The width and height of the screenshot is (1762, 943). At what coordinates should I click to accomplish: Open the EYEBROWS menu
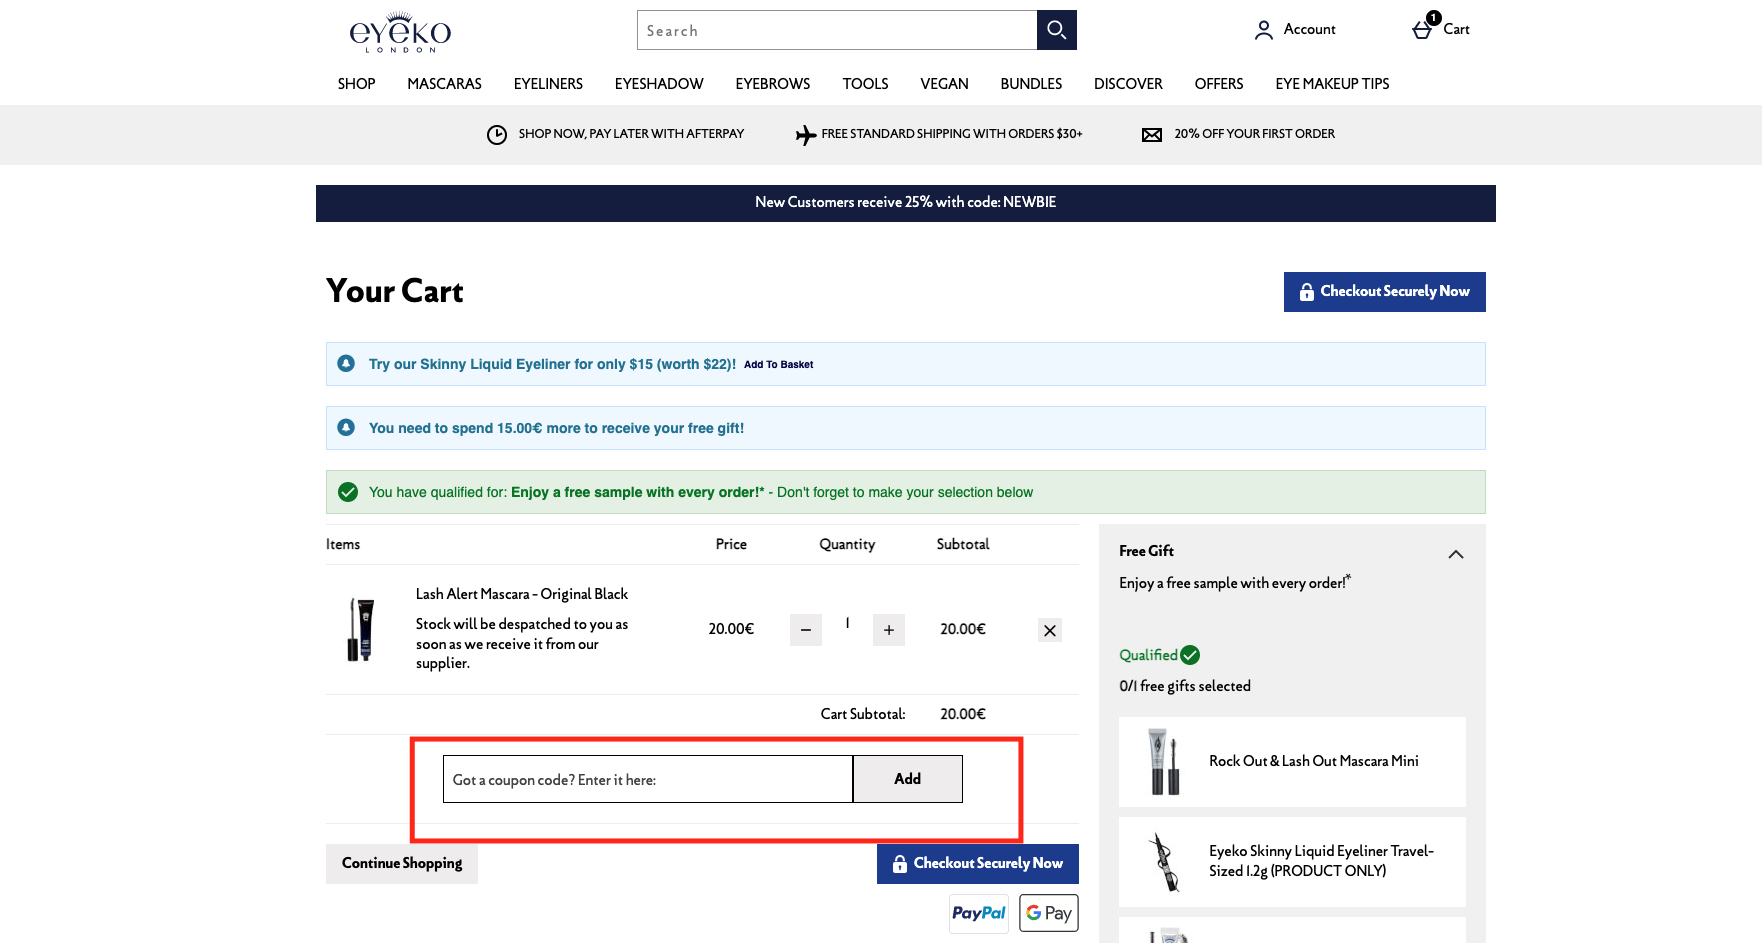pos(773,84)
